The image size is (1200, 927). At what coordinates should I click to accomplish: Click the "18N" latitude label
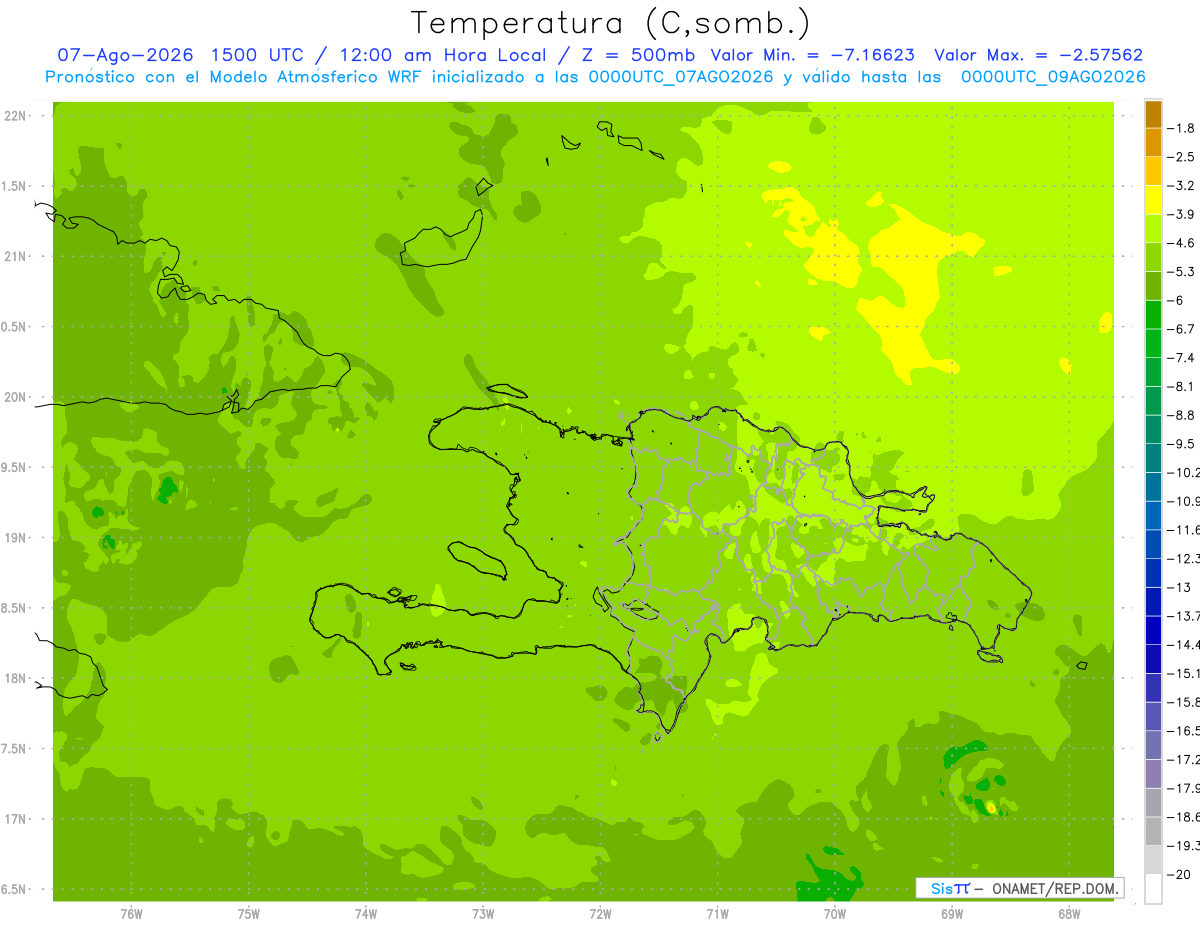pos(15,678)
